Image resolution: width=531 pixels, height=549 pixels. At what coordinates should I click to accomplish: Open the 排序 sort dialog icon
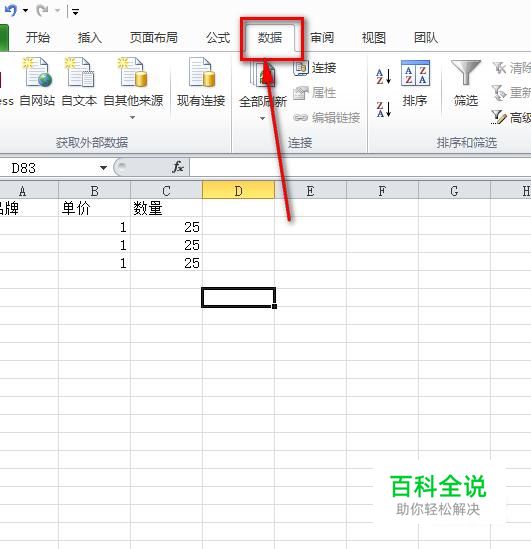tap(415, 83)
